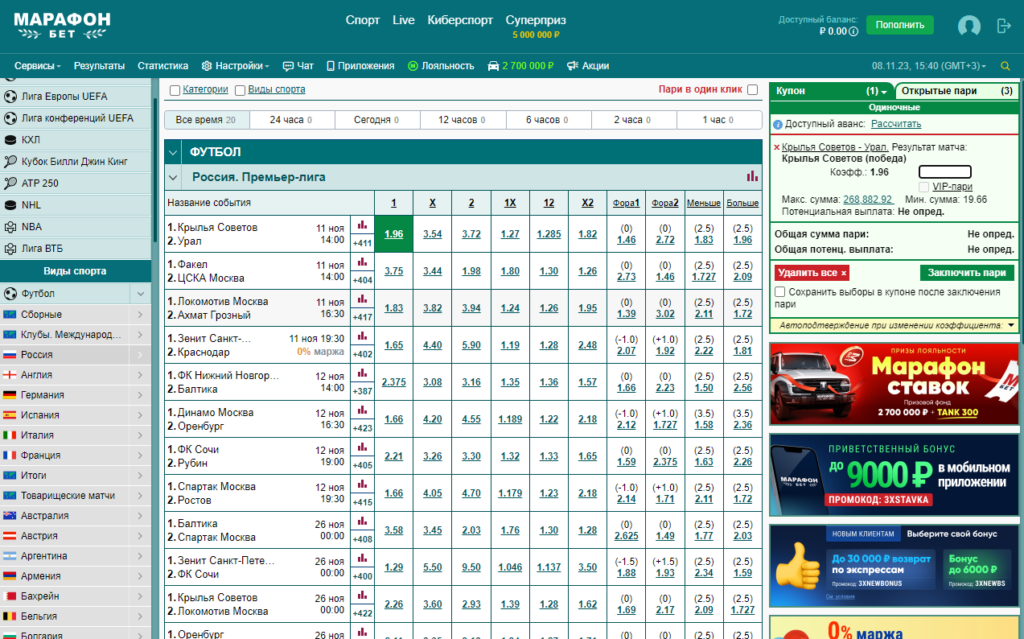Open the Live section
Image resolution: width=1024 pixels, height=639 pixels.
(x=404, y=20)
